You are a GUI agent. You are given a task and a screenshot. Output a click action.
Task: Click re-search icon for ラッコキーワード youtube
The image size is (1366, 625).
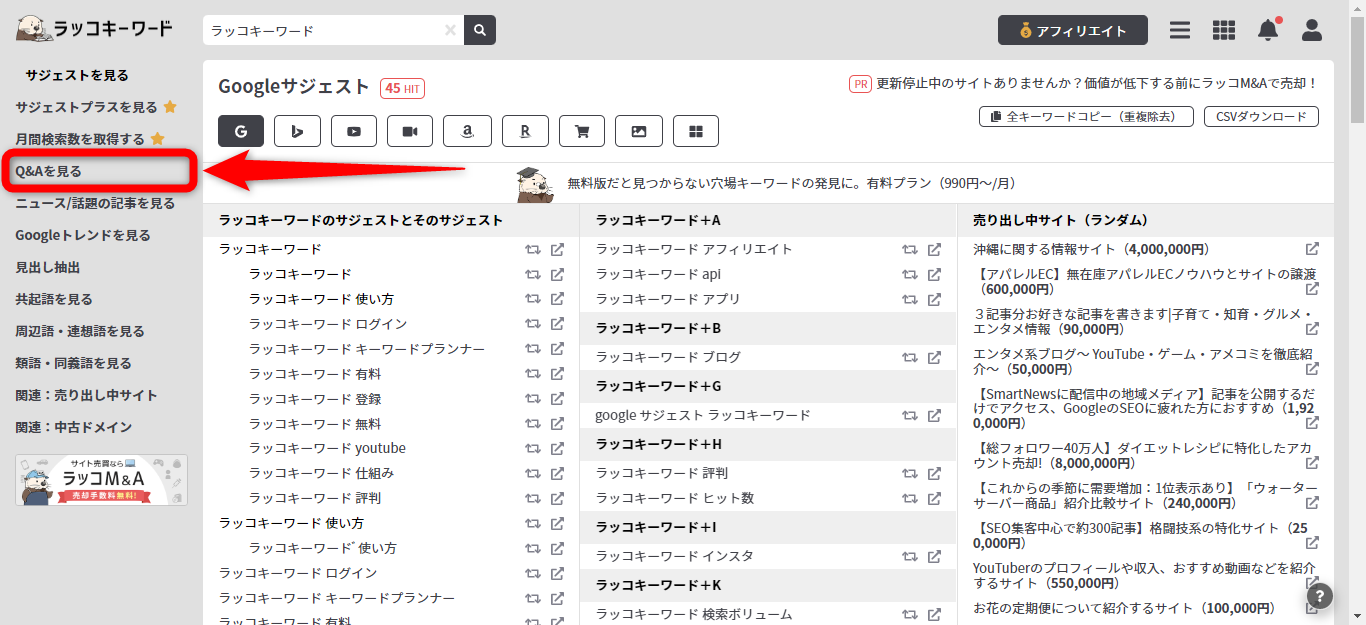533,448
